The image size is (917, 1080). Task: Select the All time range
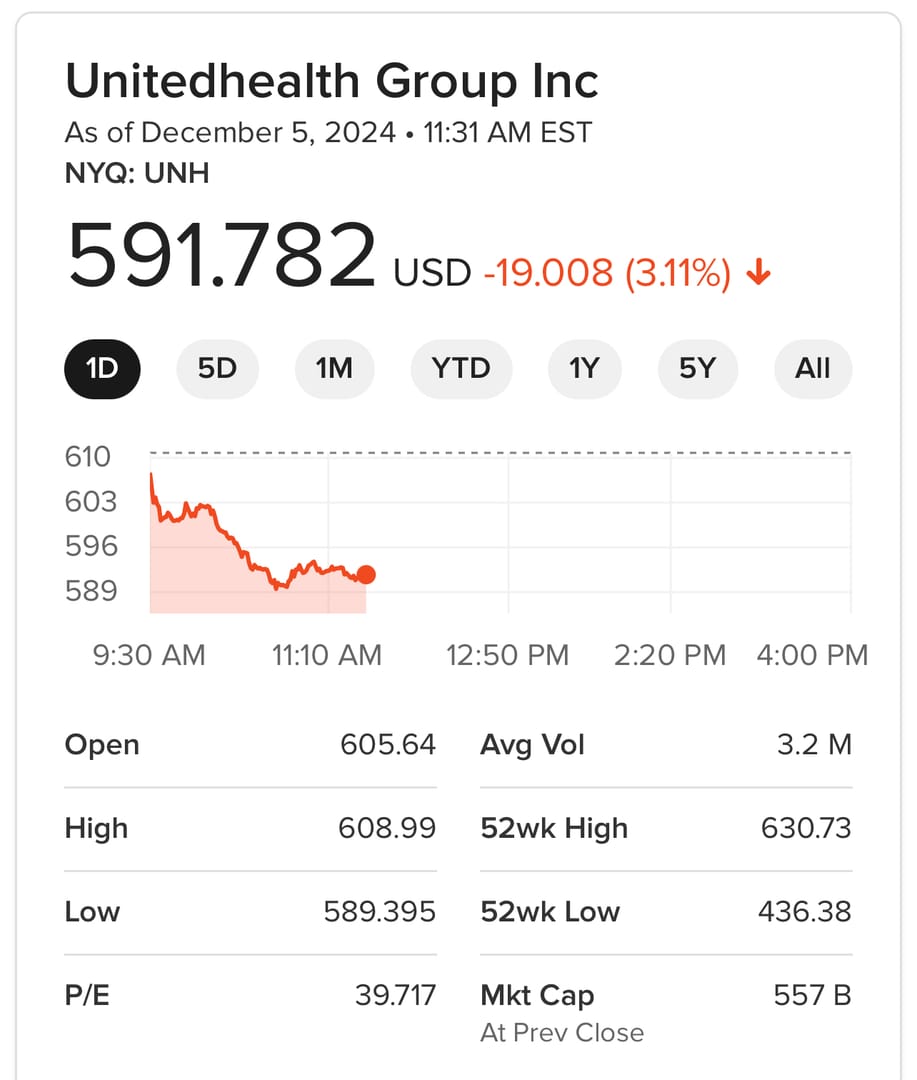coord(813,369)
